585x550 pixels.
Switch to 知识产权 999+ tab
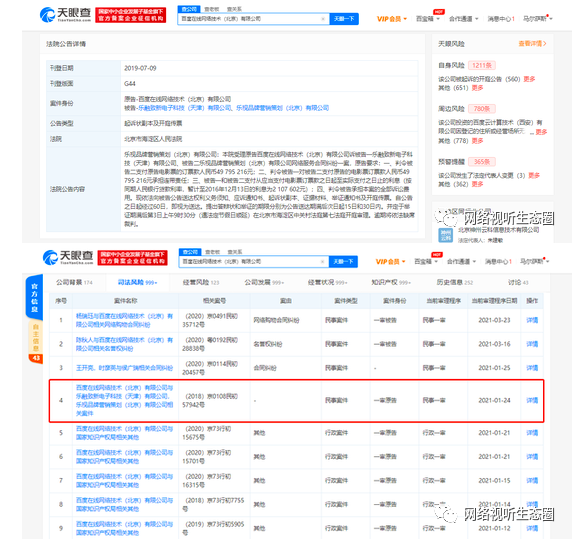(x=391, y=282)
